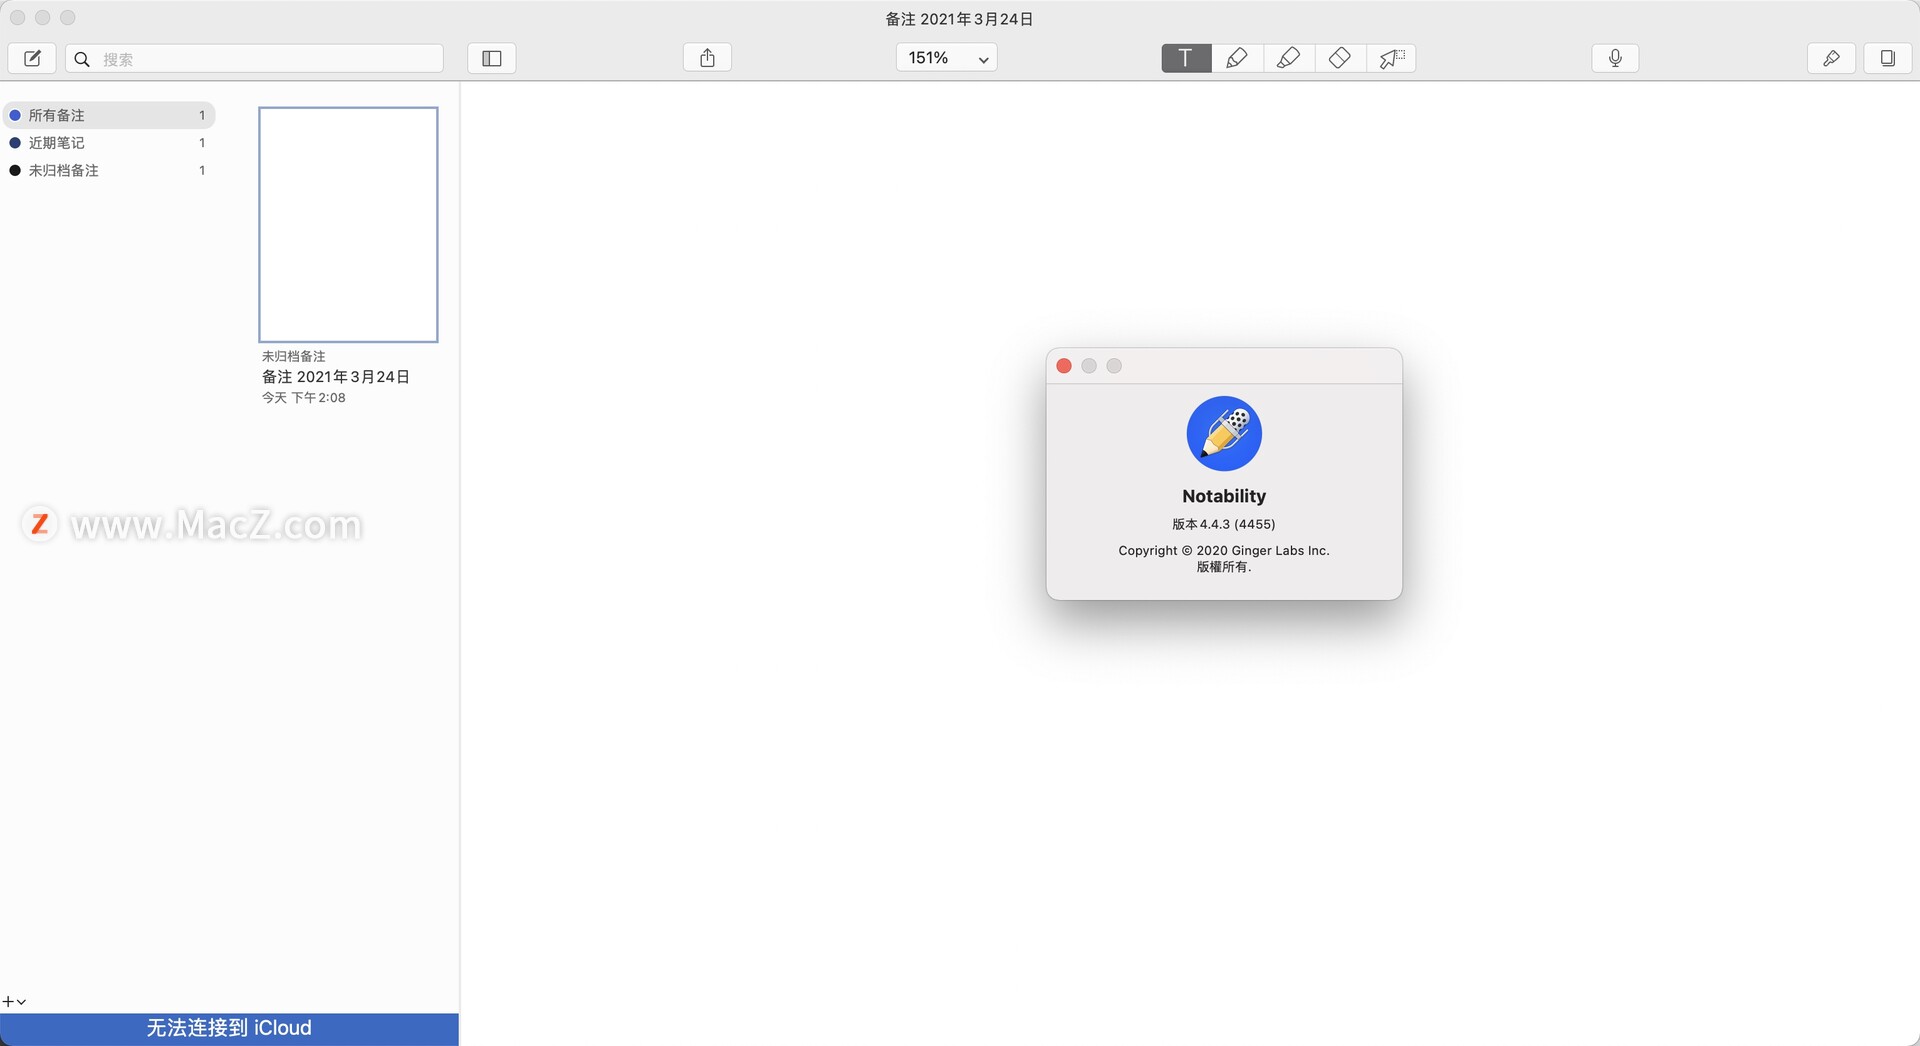This screenshot has height=1046, width=1920.
Task: Focus the 搜索 search field
Action: pyautogui.click(x=255, y=59)
